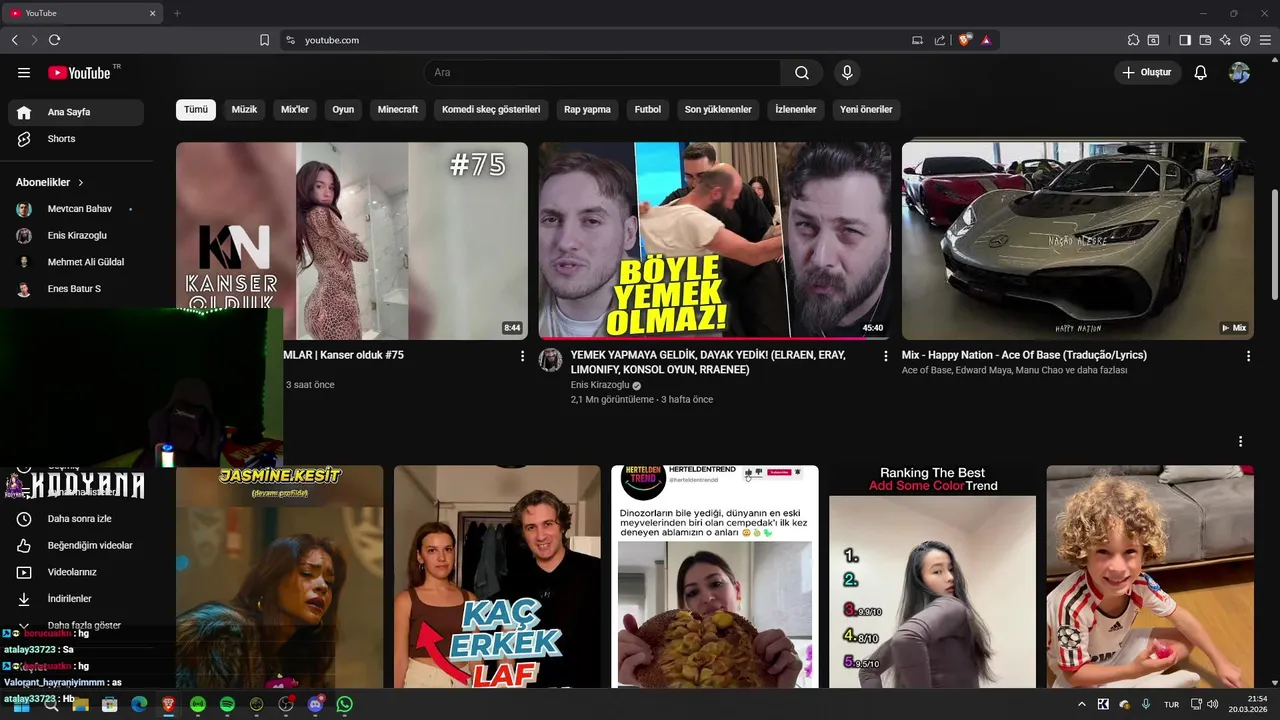Select the Yeni öneriler chip

(x=866, y=109)
